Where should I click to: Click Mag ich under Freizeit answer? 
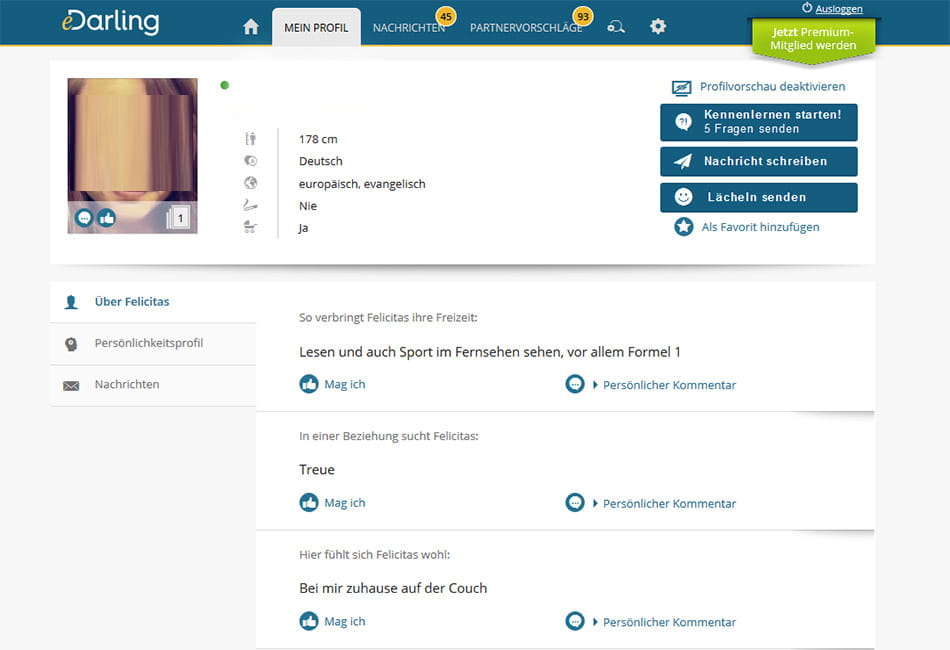coord(333,384)
